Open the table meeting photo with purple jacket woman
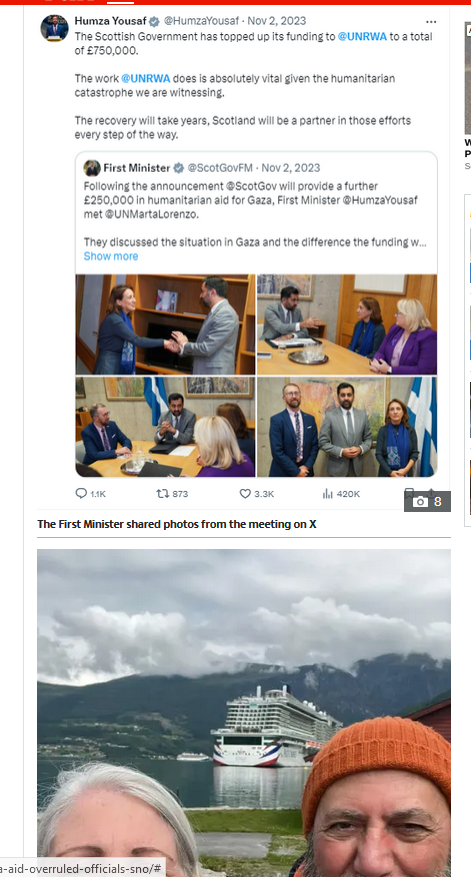 pos(347,324)
